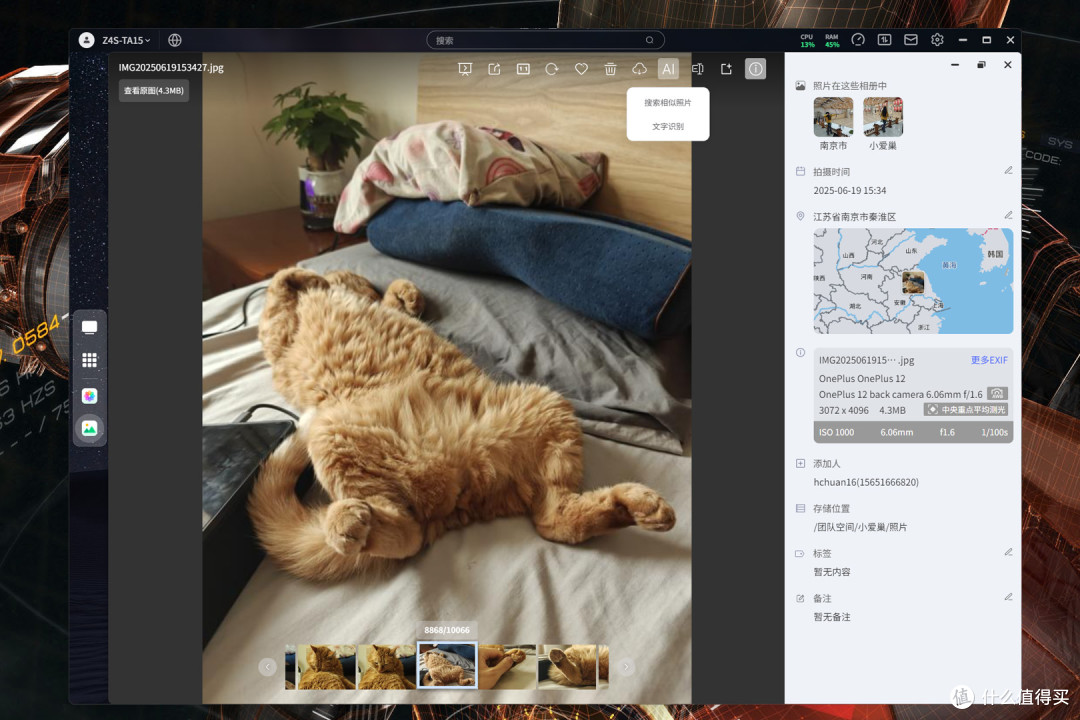Select the cat paw thumbnail in filmstrip
This screenshot has height=720, width=1080.
coord(507,666)
